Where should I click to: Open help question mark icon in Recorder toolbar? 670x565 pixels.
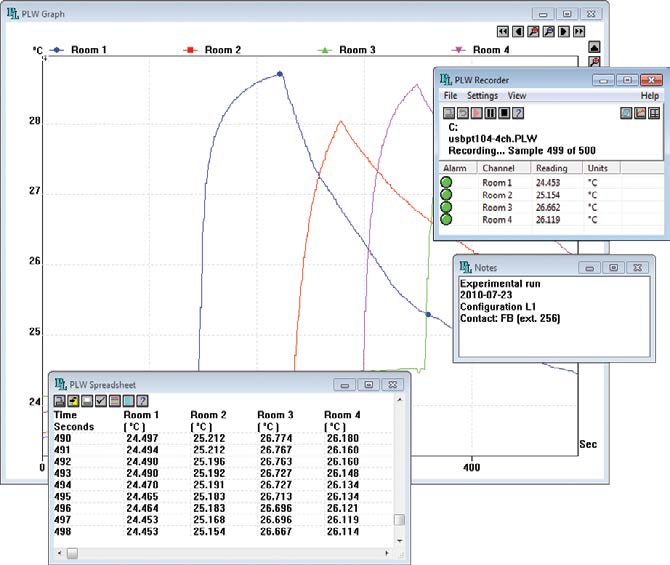[519, 112]
